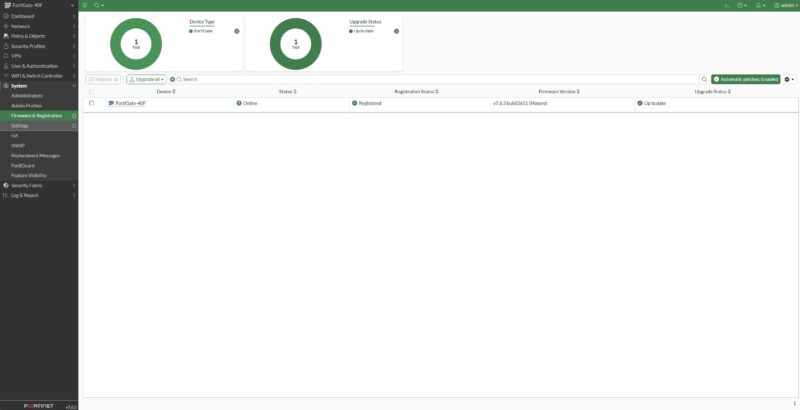This screenshot has height=410, width=800.
Task: Toggle FortiGate legend in Device Type chart
Action: [201, 31]
